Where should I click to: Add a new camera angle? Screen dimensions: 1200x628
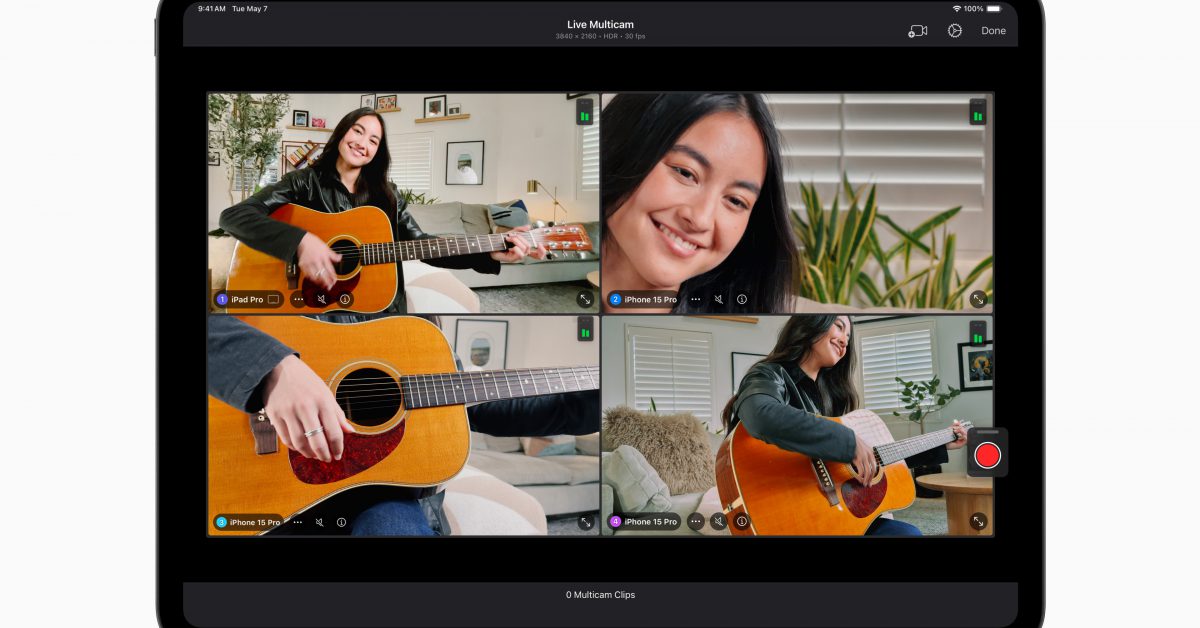[918, 31]
